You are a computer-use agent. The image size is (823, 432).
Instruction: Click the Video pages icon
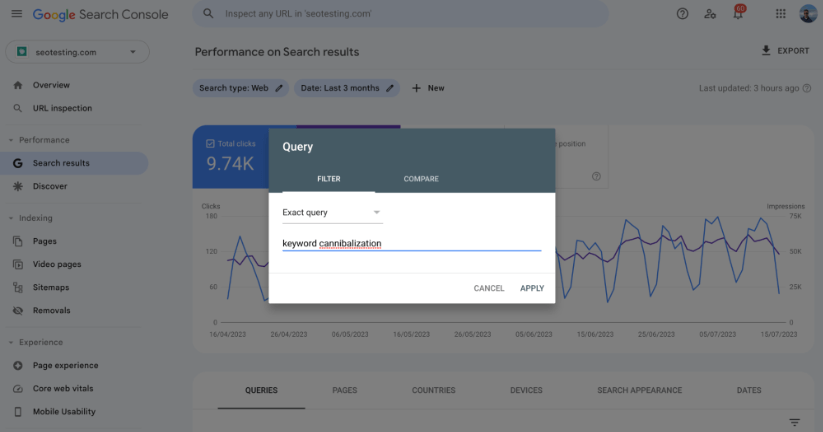(18, 265)
